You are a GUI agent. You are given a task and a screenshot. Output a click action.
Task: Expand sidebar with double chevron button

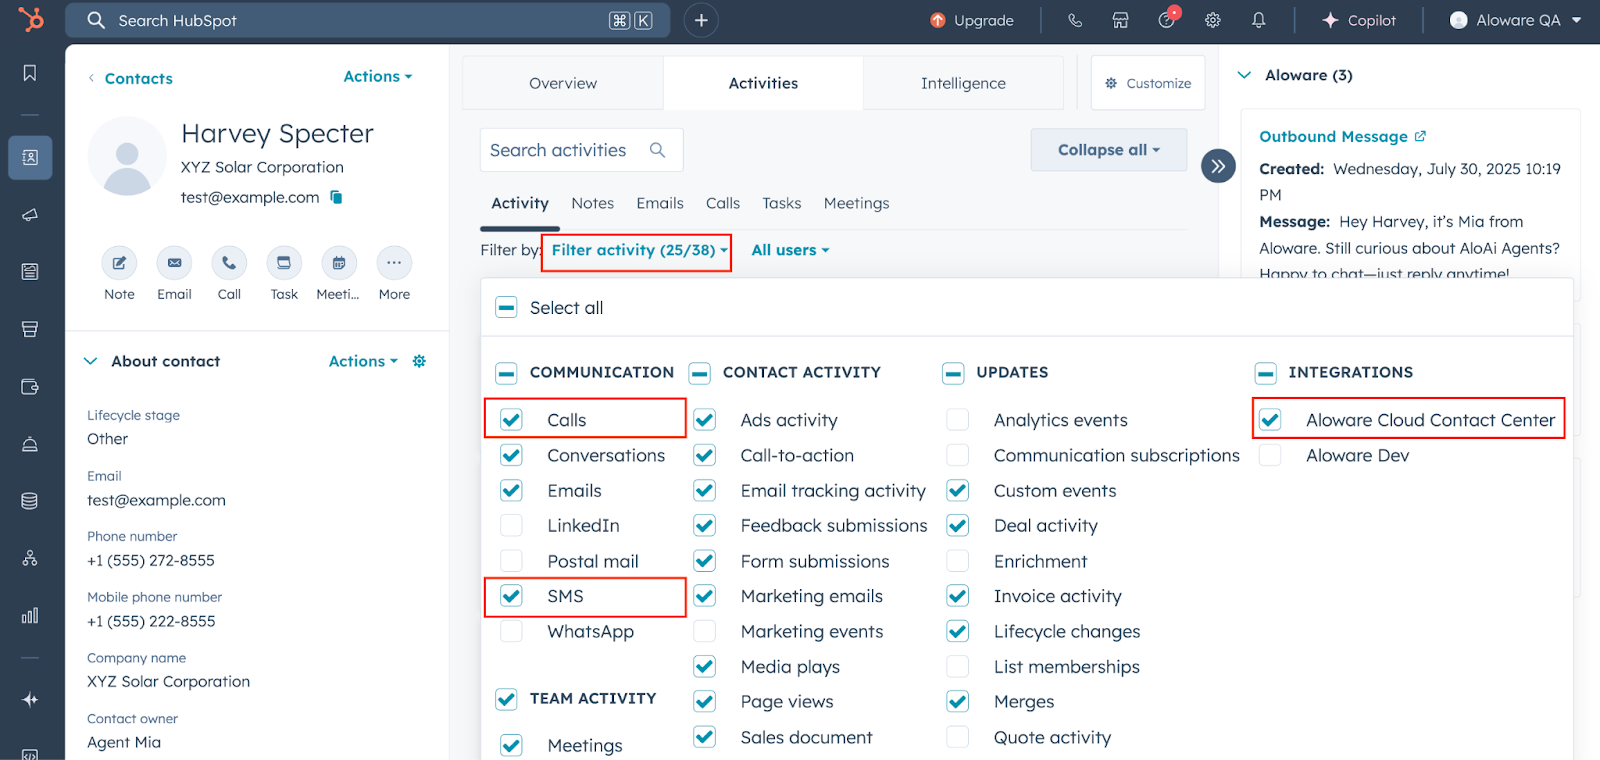[1218, 166]
